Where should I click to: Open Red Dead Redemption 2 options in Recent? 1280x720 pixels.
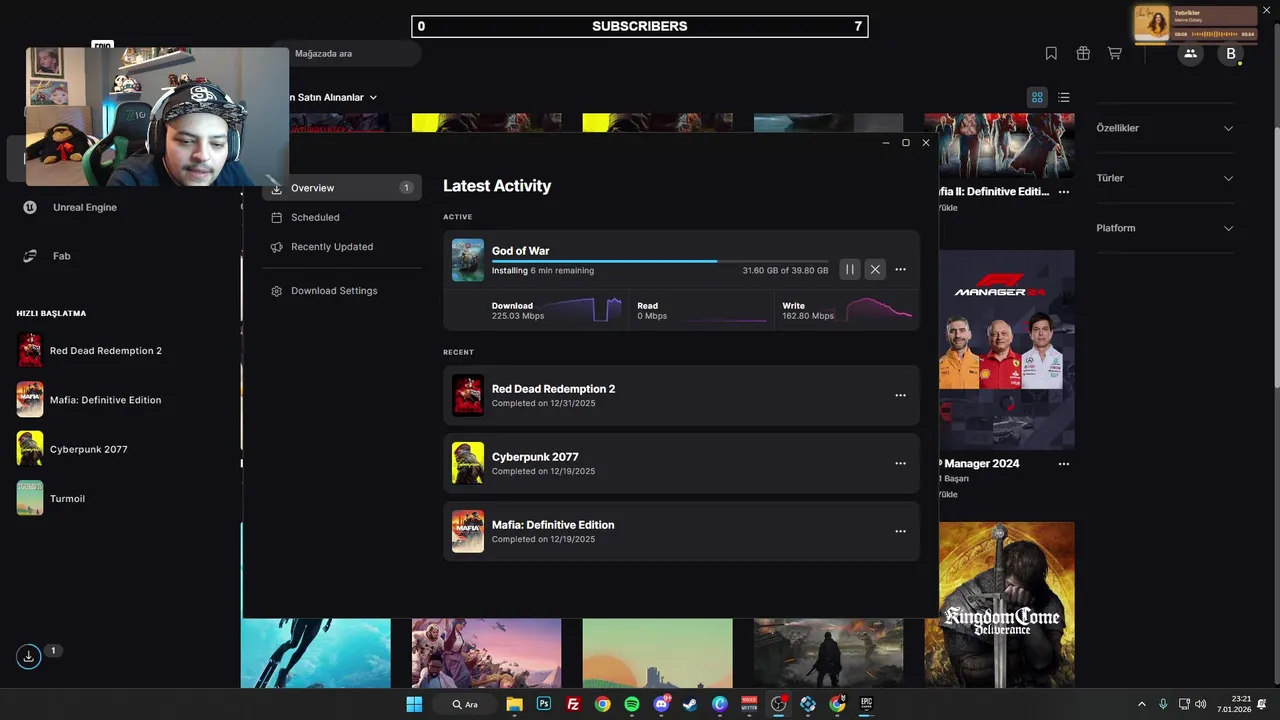tap(900, 395)
